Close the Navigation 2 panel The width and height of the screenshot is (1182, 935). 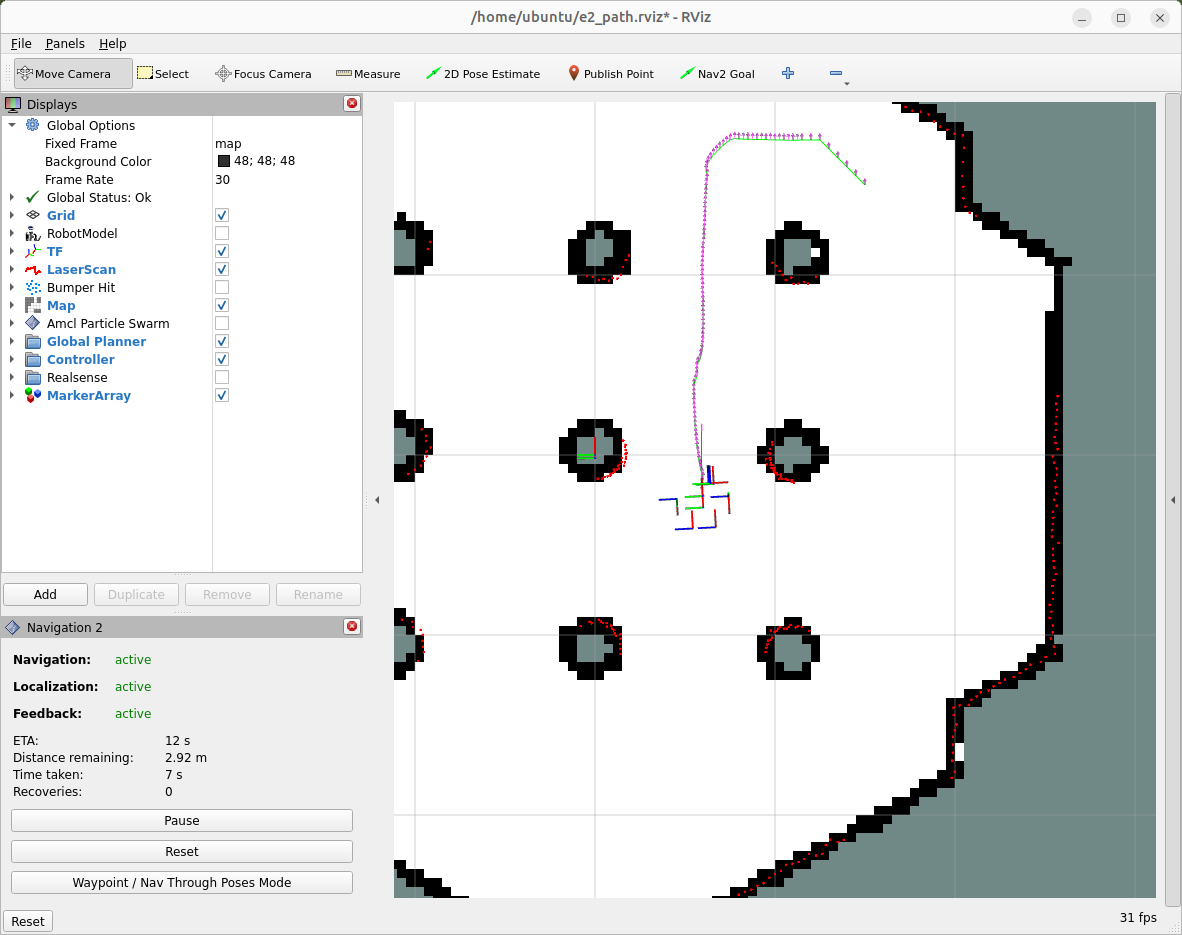click(351, 627)
